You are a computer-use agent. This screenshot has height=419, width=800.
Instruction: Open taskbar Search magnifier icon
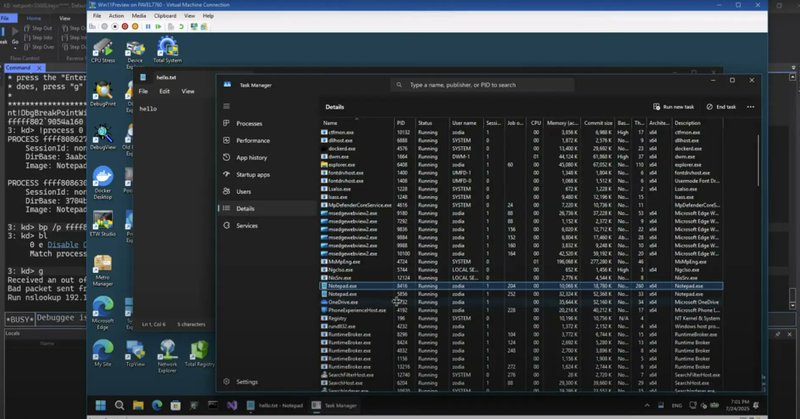pos(119,405)
